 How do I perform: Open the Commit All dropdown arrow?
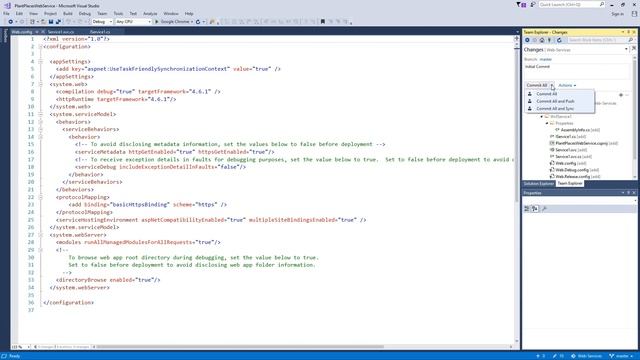tap(551, 85)
